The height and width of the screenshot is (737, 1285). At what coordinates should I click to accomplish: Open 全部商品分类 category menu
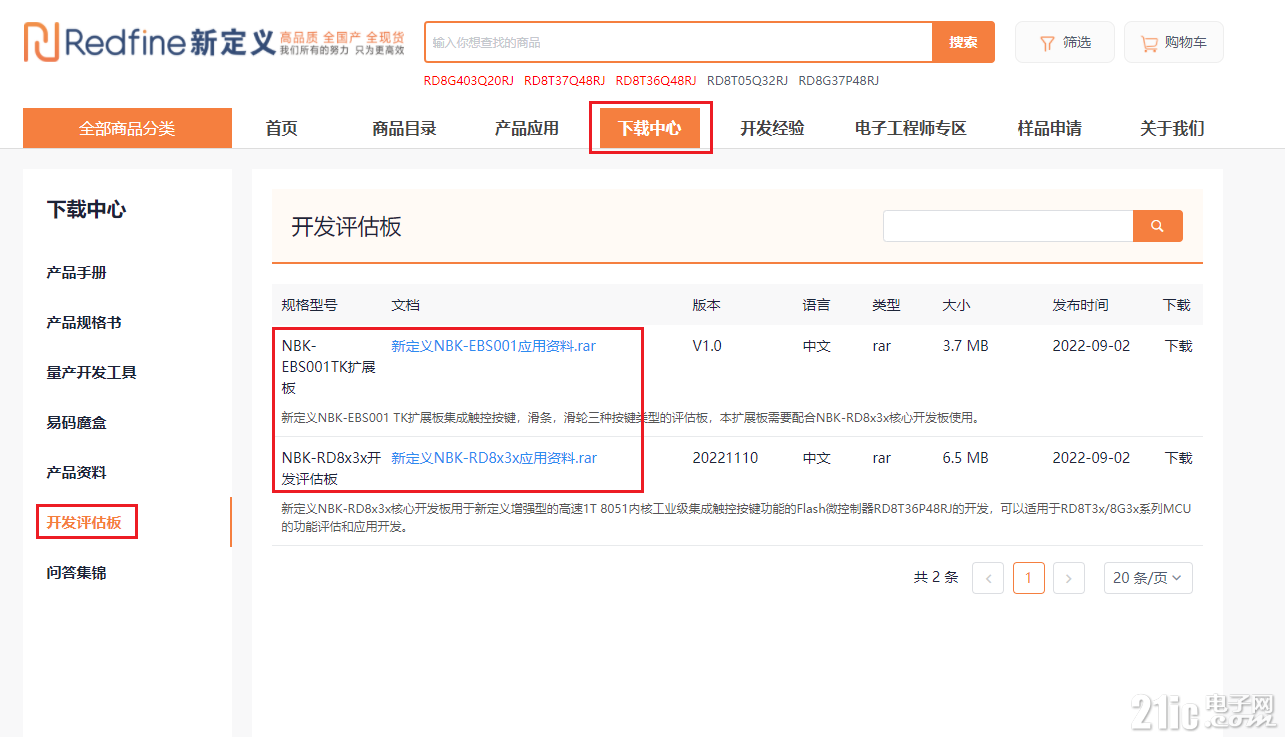click(x=127, y=128)
